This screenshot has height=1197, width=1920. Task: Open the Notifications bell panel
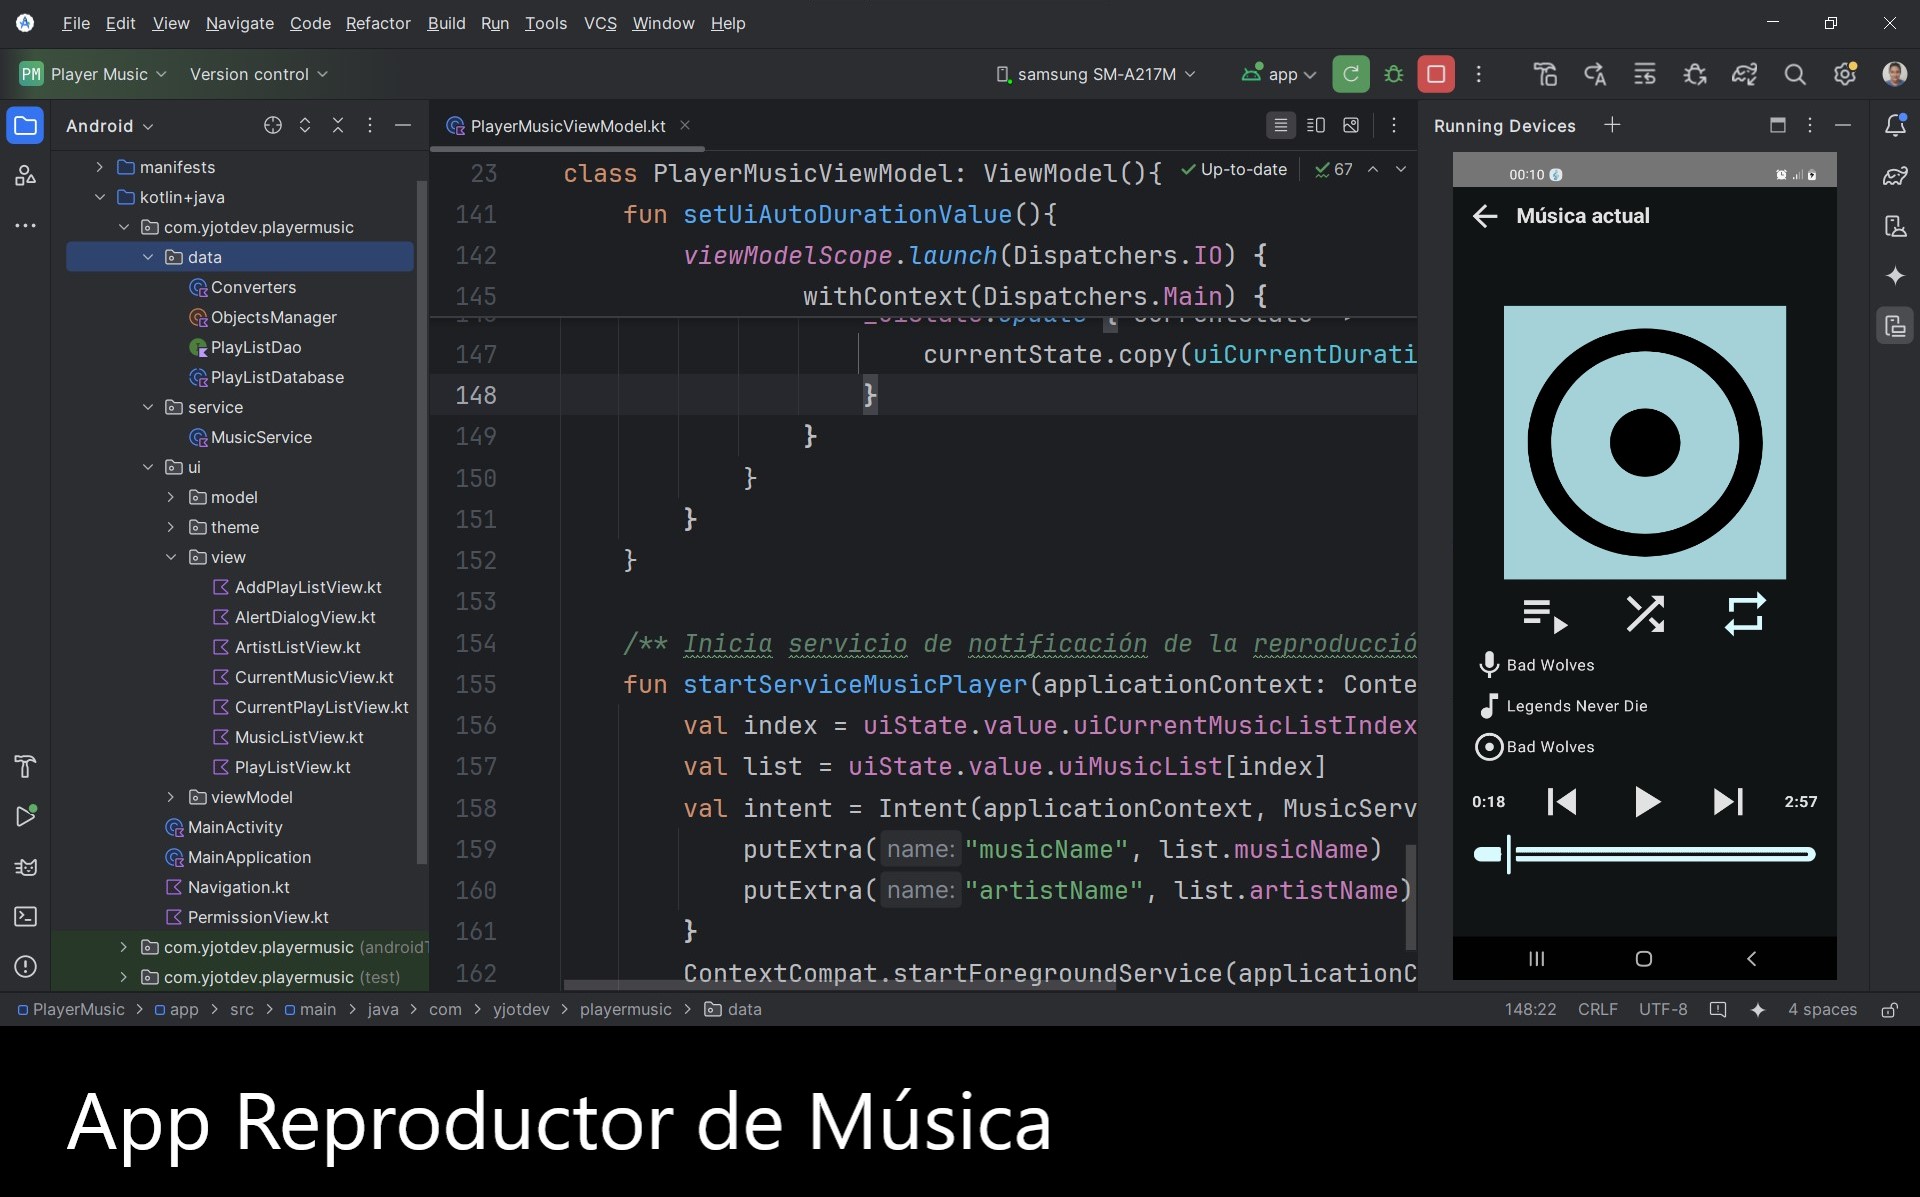click(x=1894, y=125)
